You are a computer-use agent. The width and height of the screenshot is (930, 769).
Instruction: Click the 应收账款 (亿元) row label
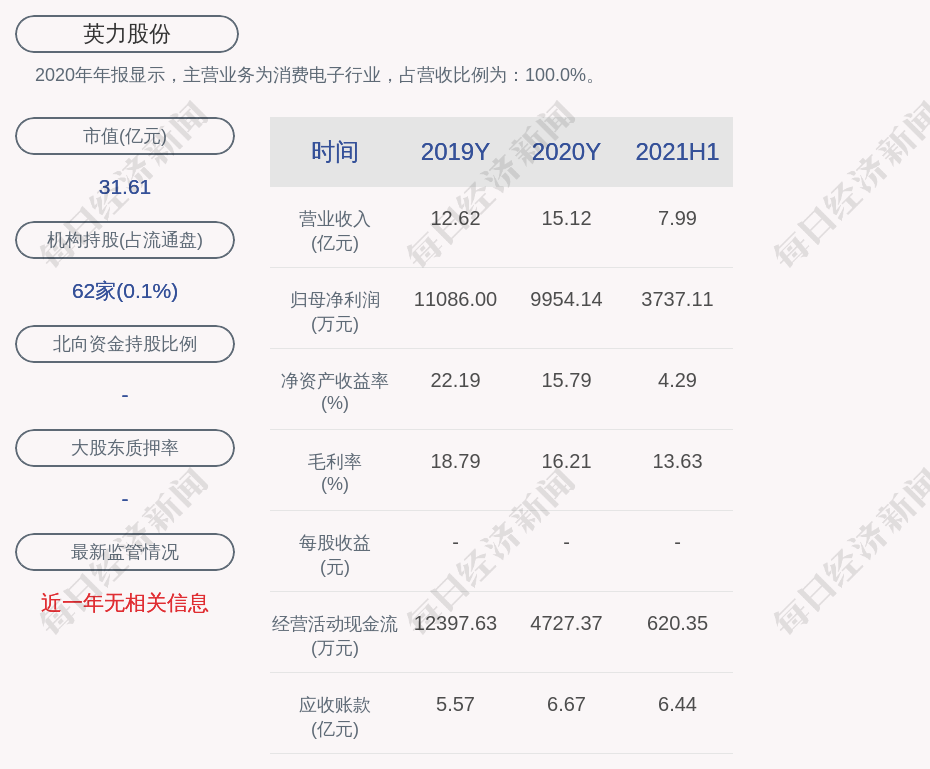(335, 717)
